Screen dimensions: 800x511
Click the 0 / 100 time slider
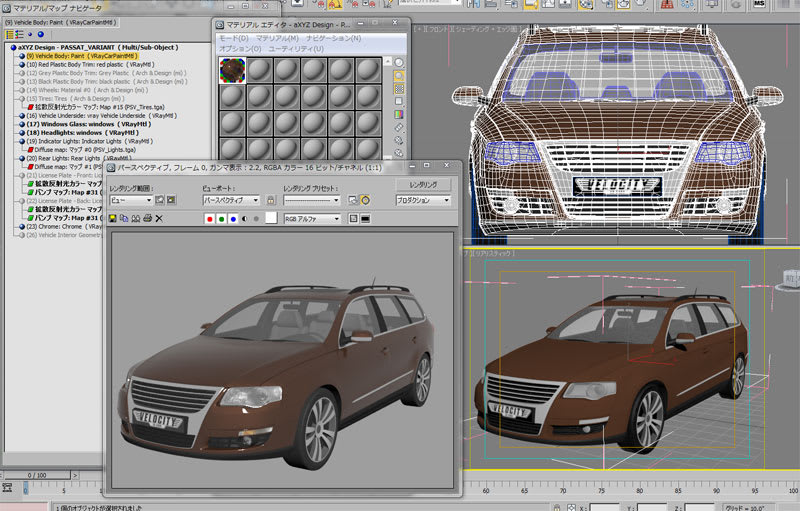(37, 475)
